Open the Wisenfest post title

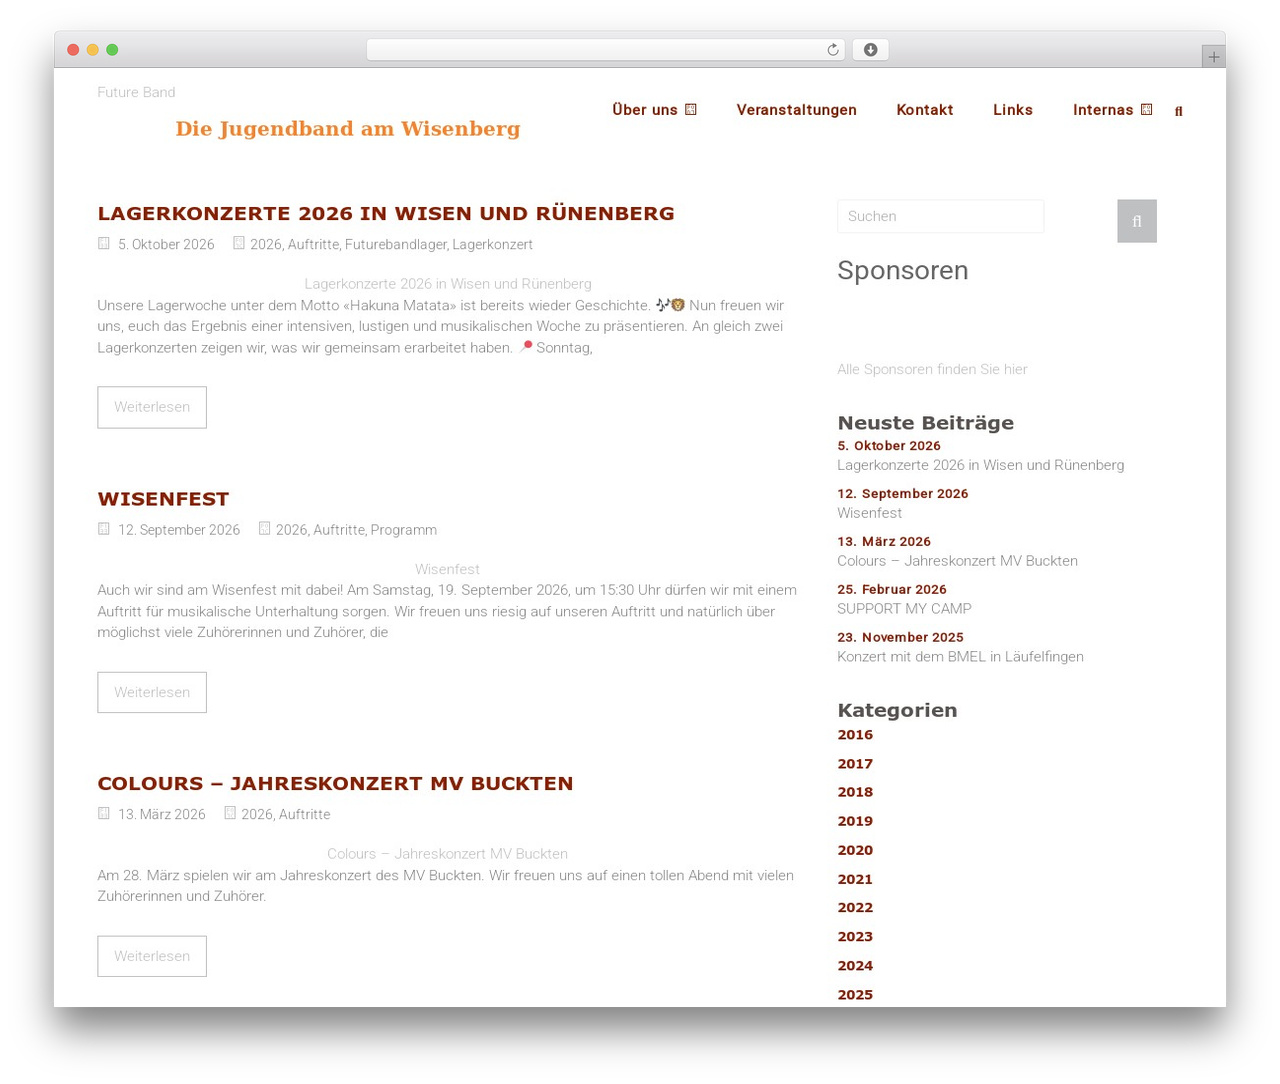(163, 499)
